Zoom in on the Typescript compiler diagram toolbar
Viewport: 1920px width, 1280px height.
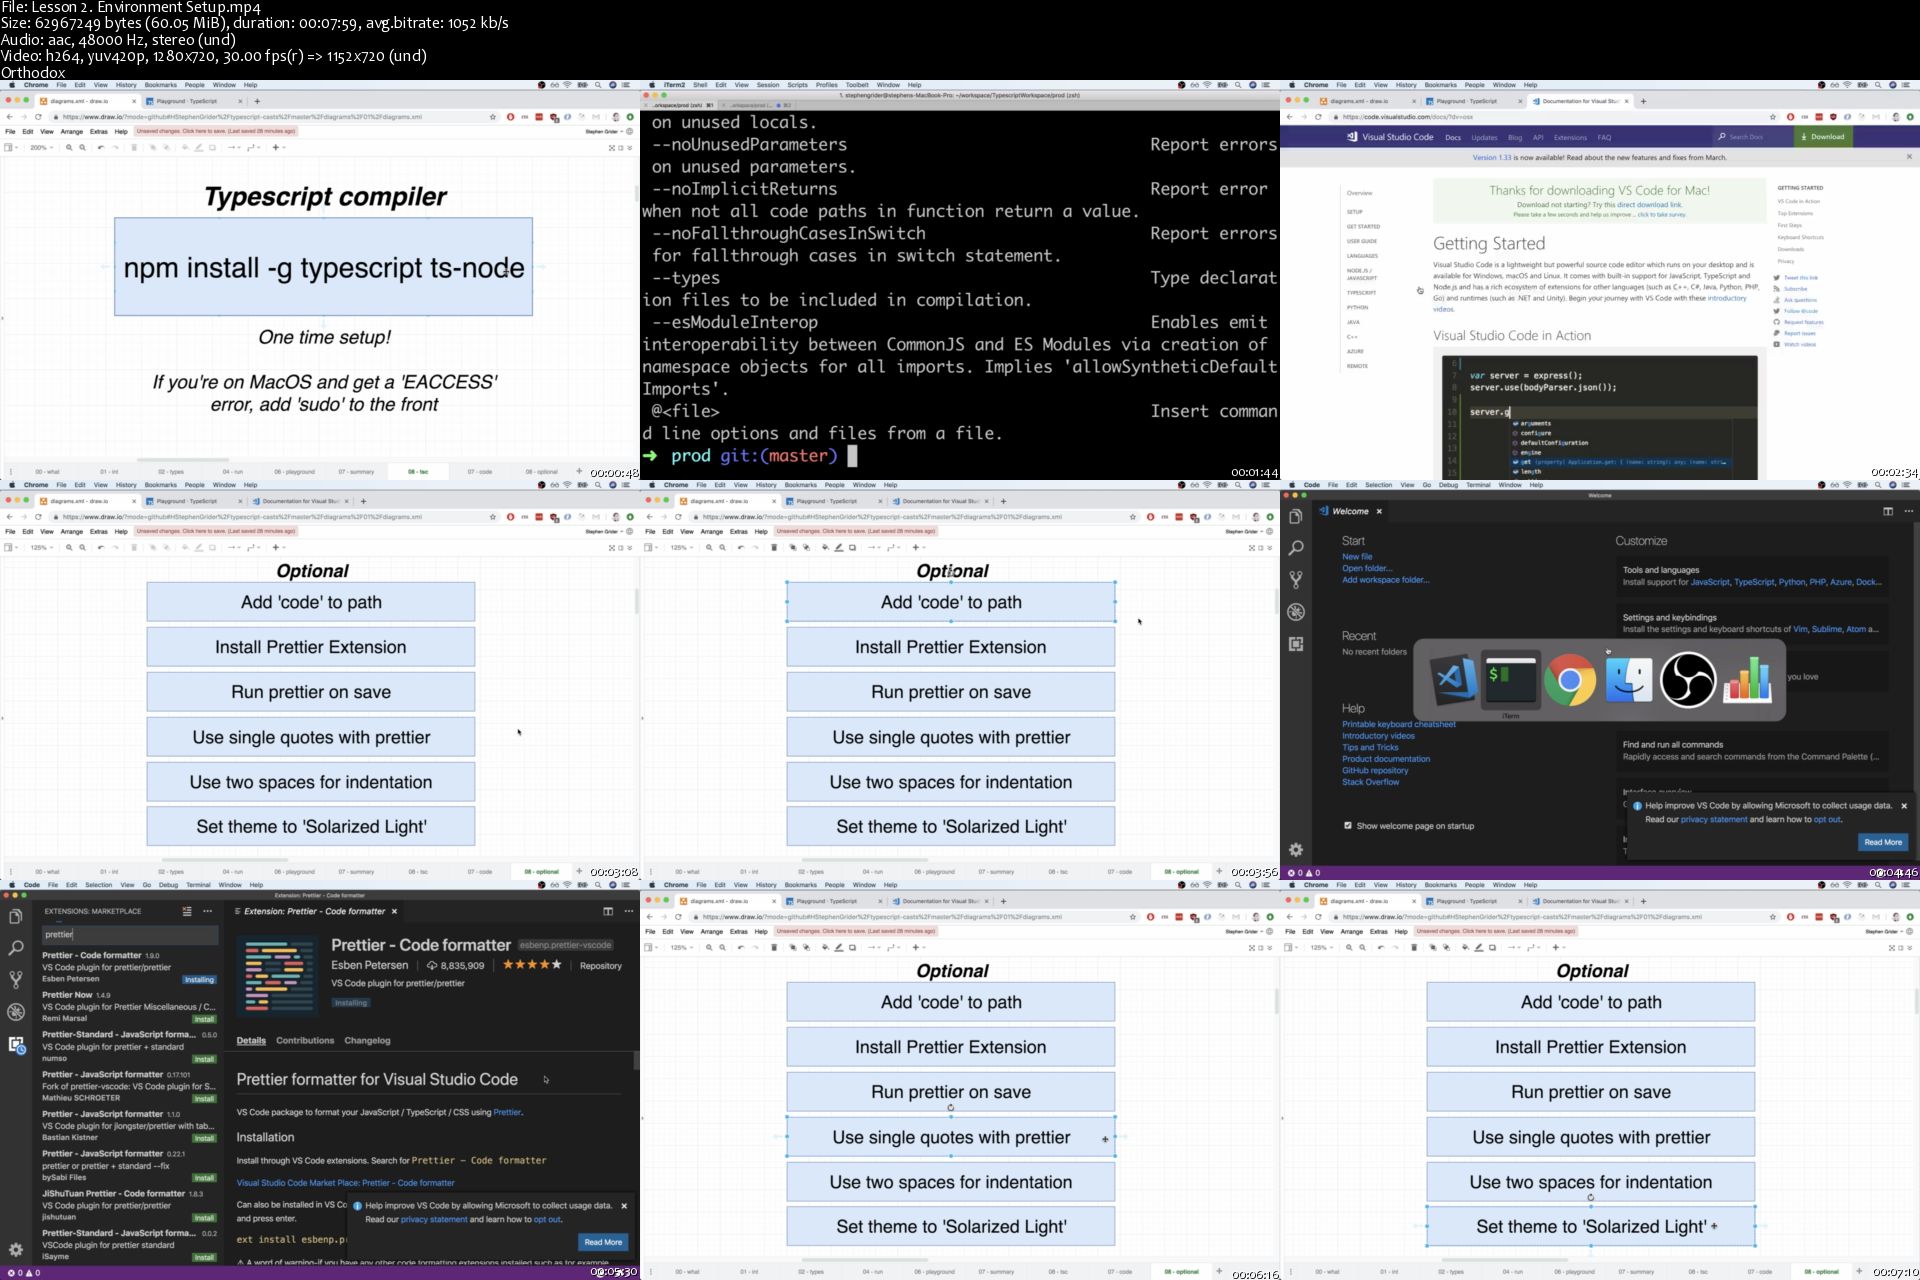coord(69,147)
